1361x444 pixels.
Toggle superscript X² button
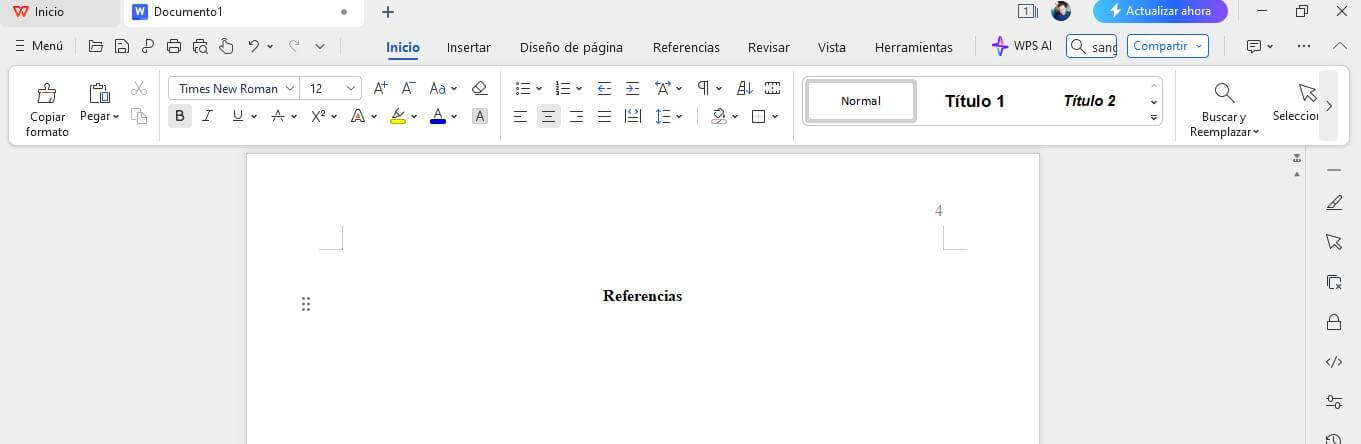point(317,116)
